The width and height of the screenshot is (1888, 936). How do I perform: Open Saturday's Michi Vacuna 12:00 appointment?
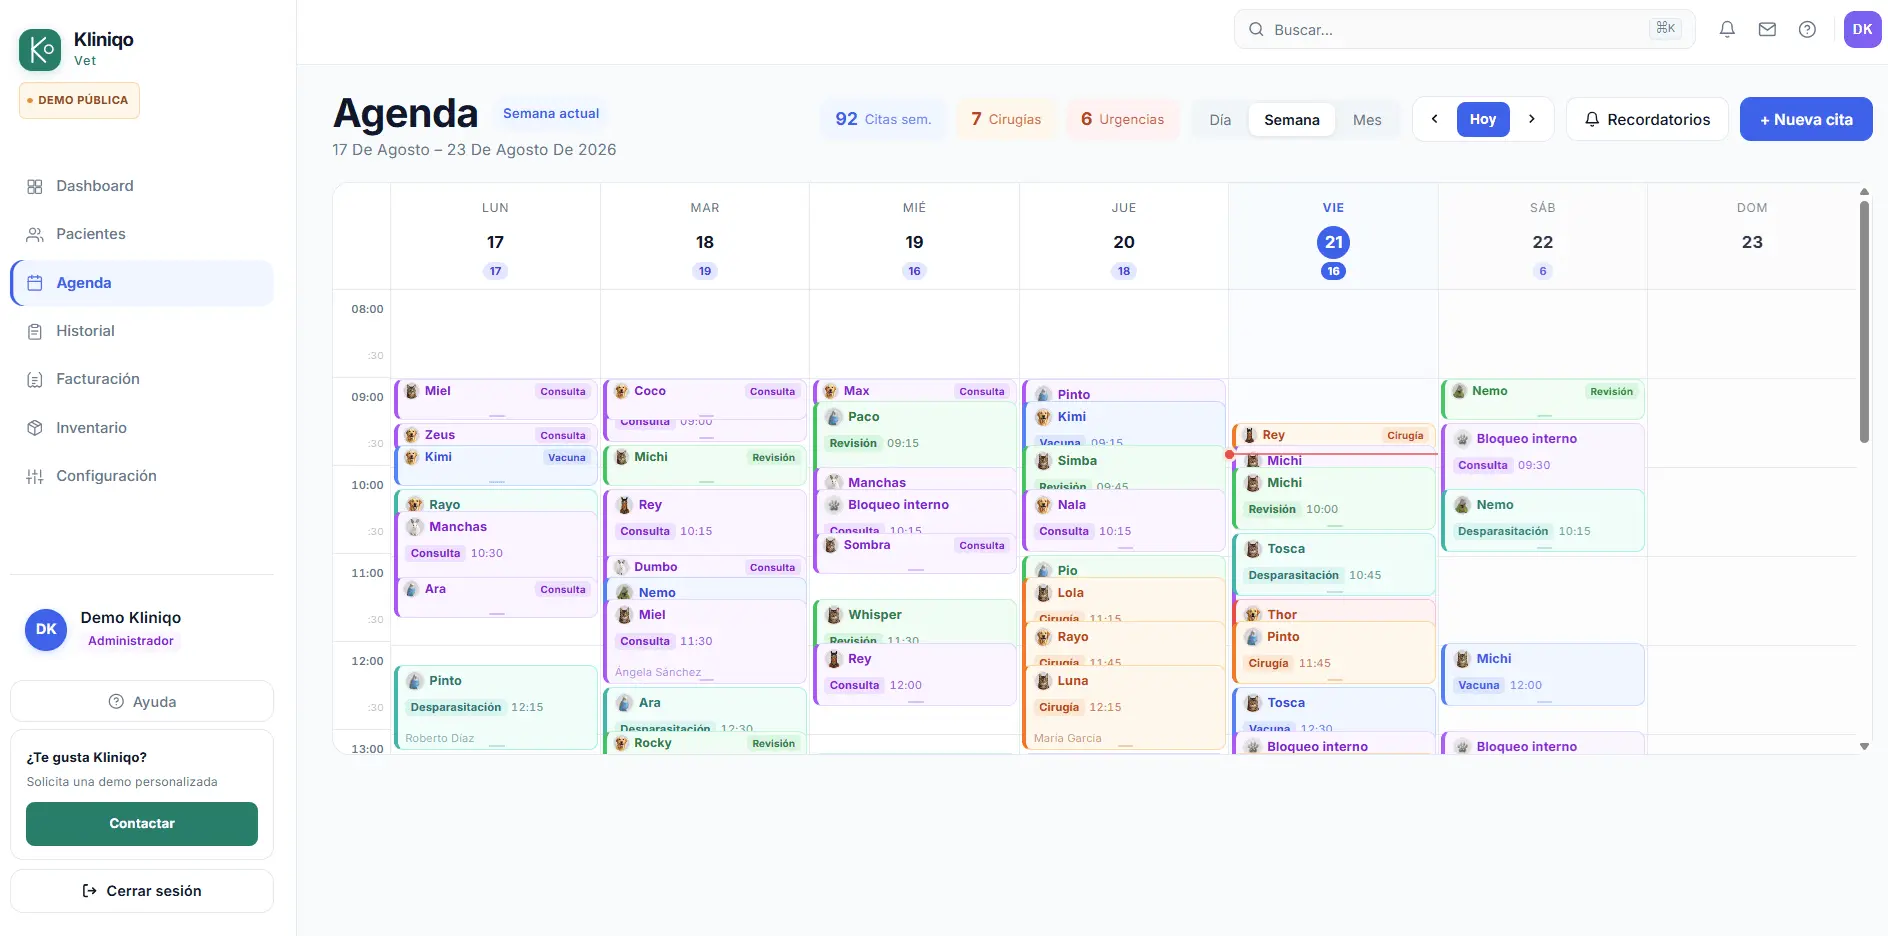1543,674
